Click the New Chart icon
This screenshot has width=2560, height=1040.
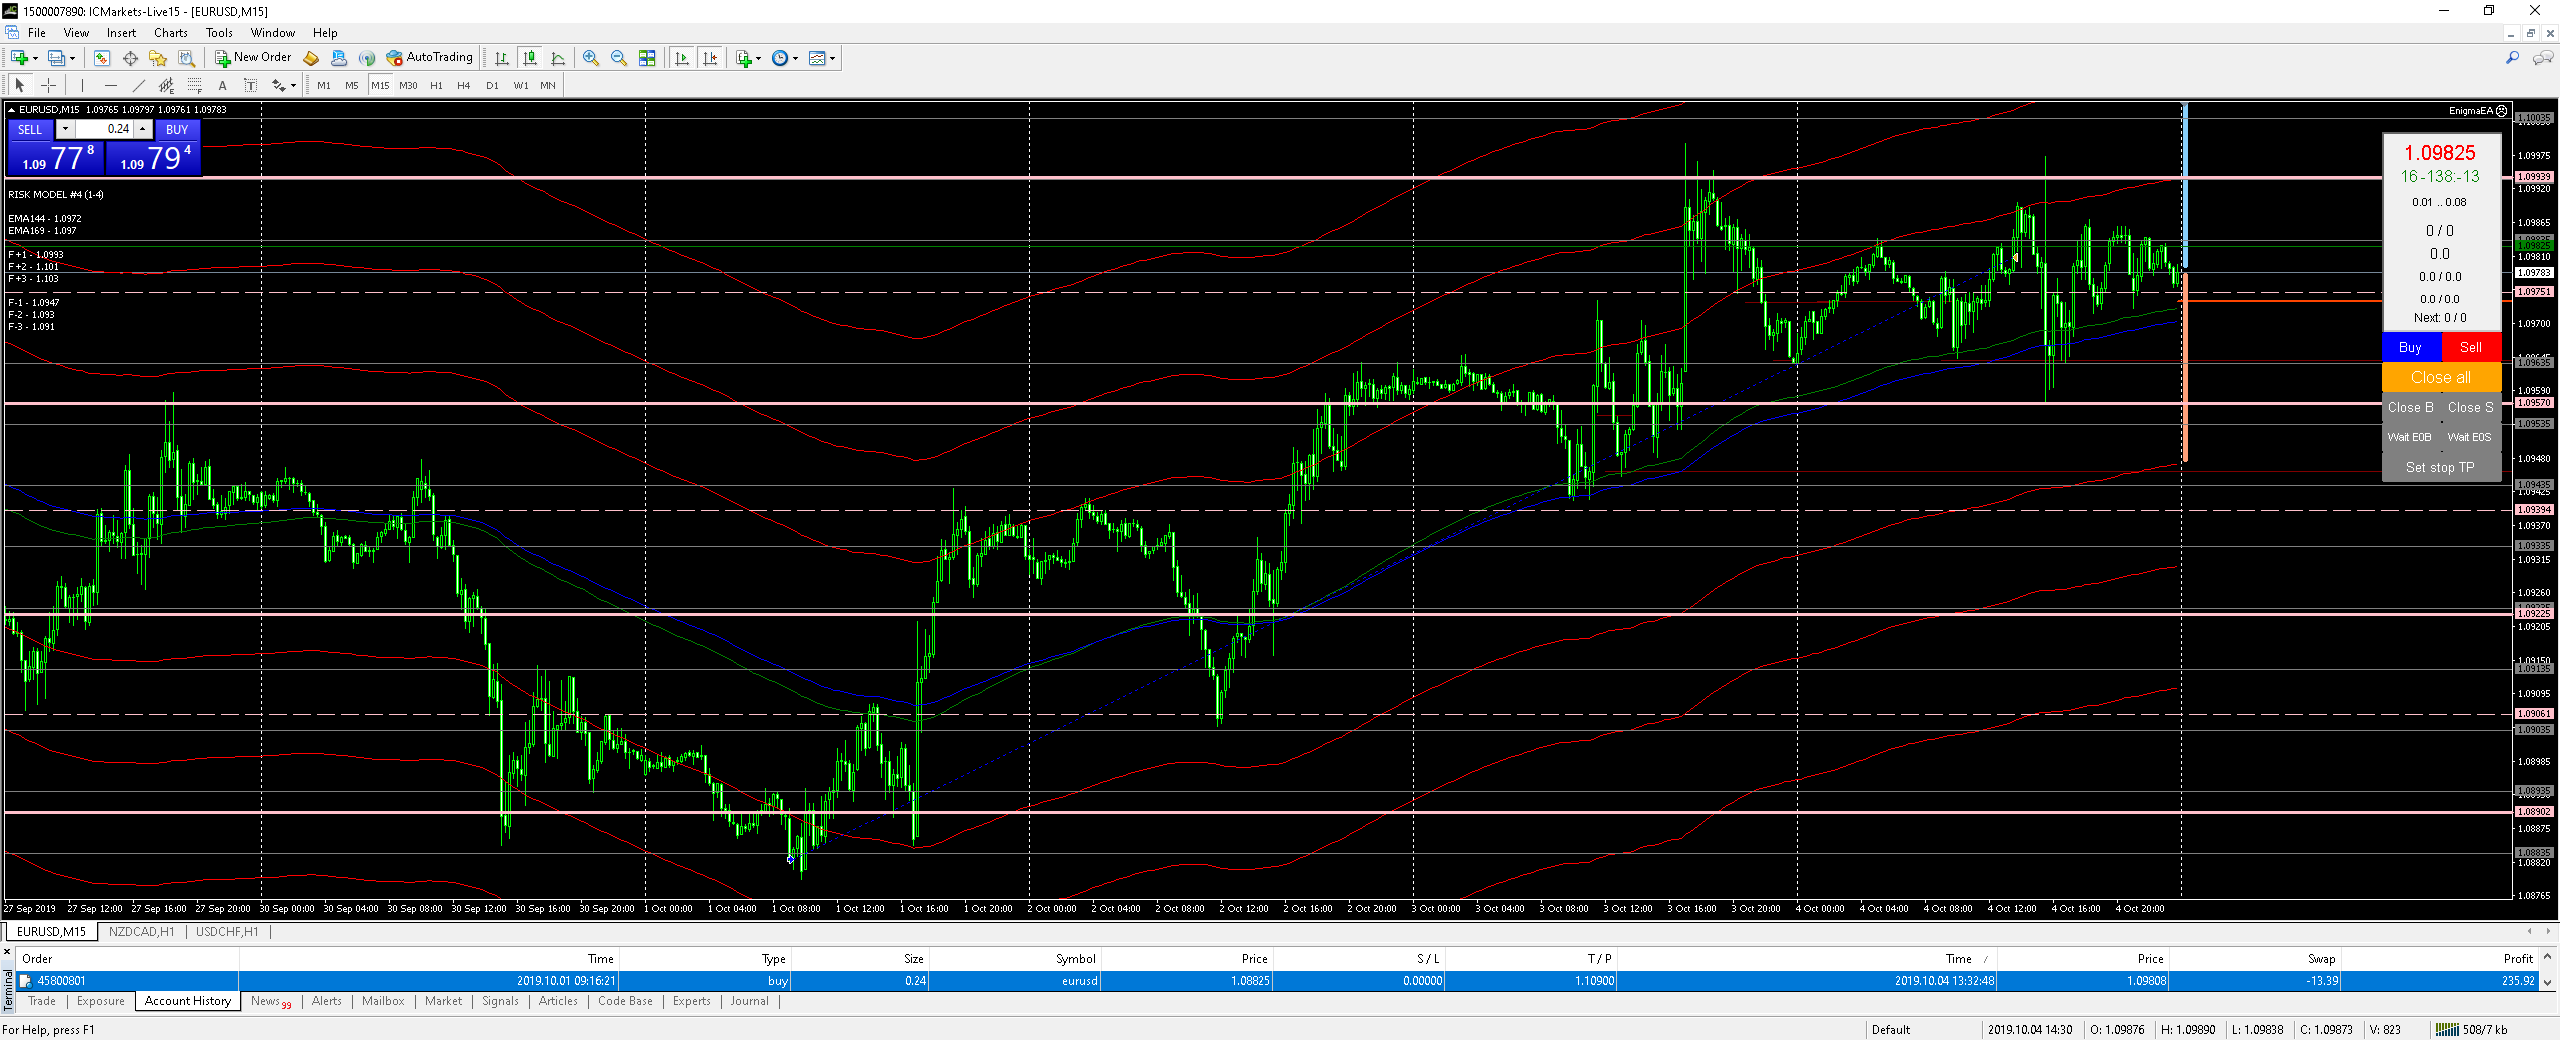(x=19, y=58)
